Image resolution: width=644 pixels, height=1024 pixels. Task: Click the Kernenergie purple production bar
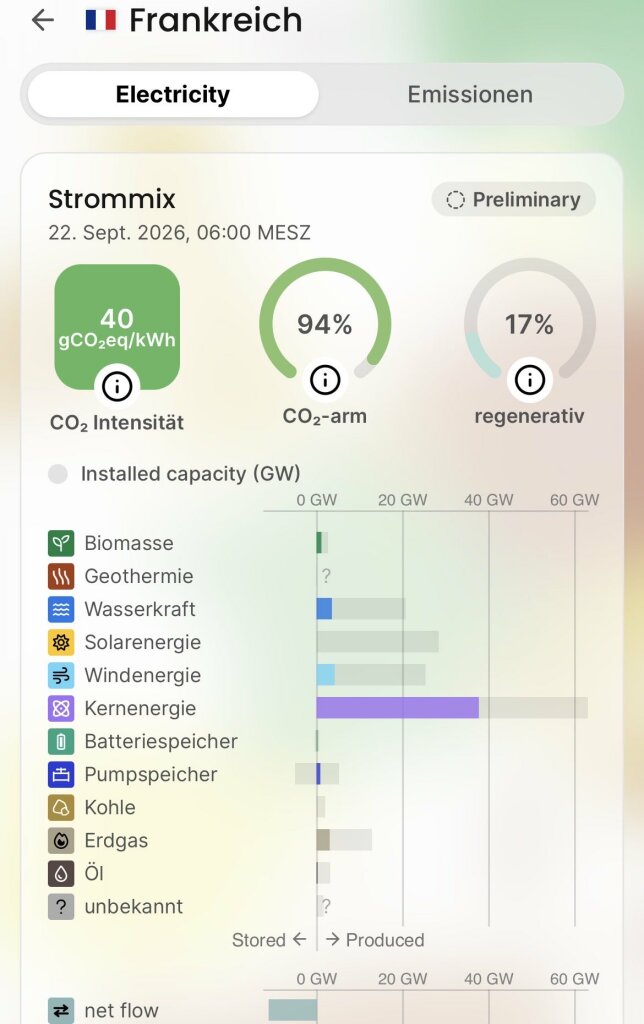(x=398, y=708)
